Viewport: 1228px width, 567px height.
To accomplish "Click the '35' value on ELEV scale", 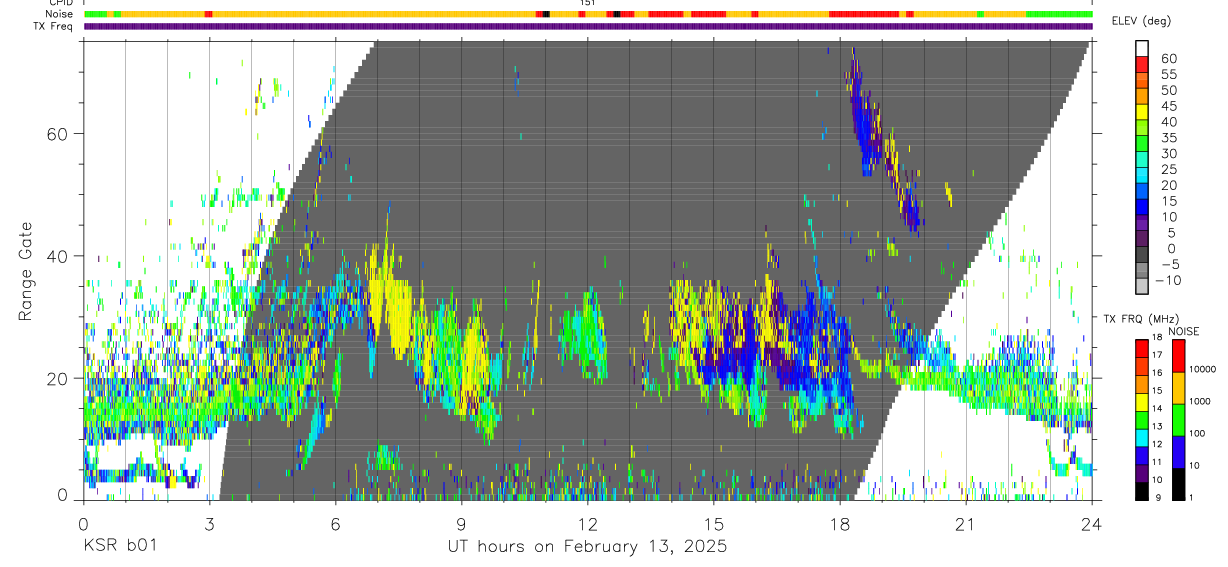I will 1169,138.
